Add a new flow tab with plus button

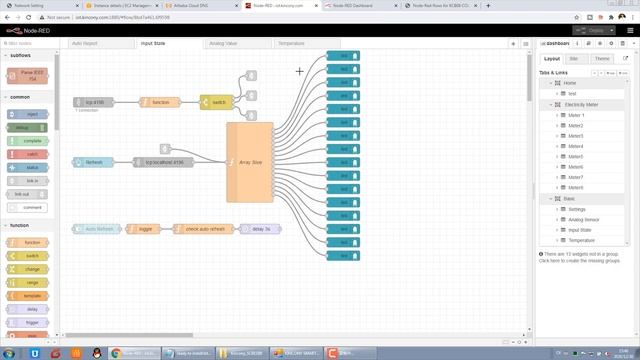(513, 44)
